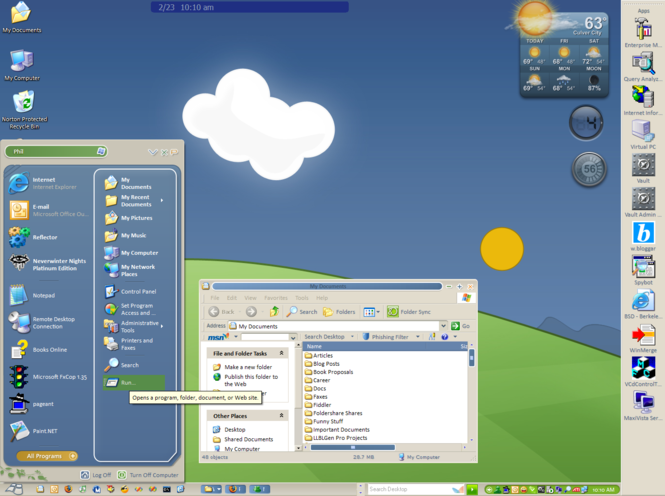Click Search in Explorer toolbar
Viewport: 665px width, 496px height.
coord(302,312)
